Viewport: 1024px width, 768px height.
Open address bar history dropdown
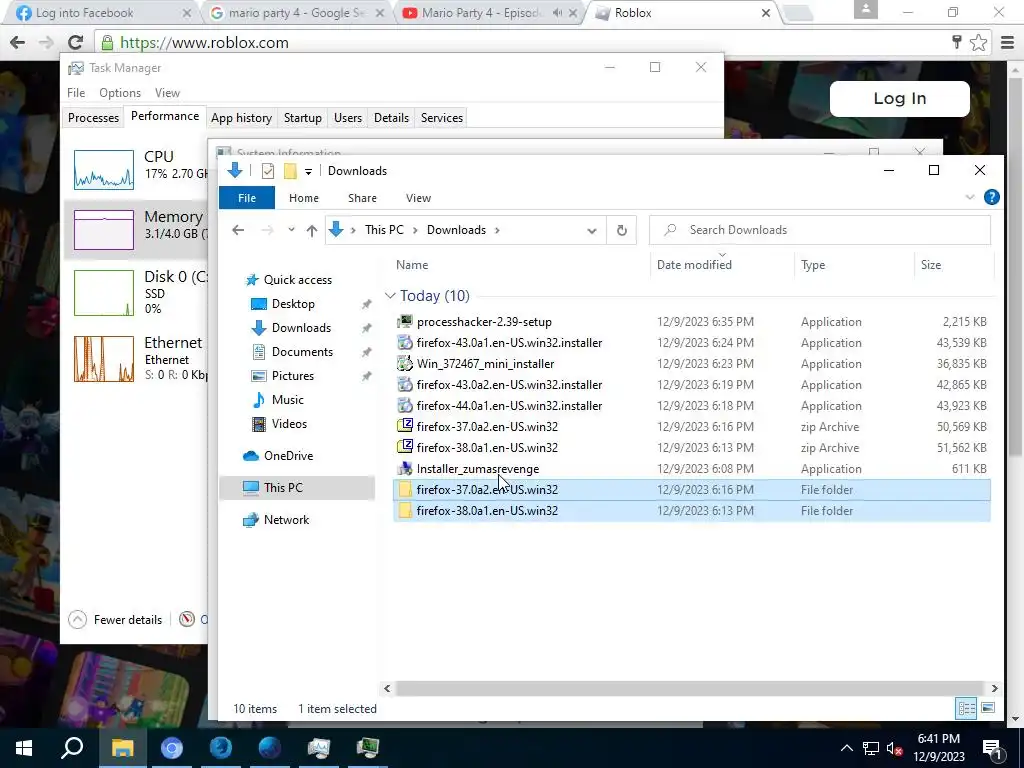click(x=592, y=230)
